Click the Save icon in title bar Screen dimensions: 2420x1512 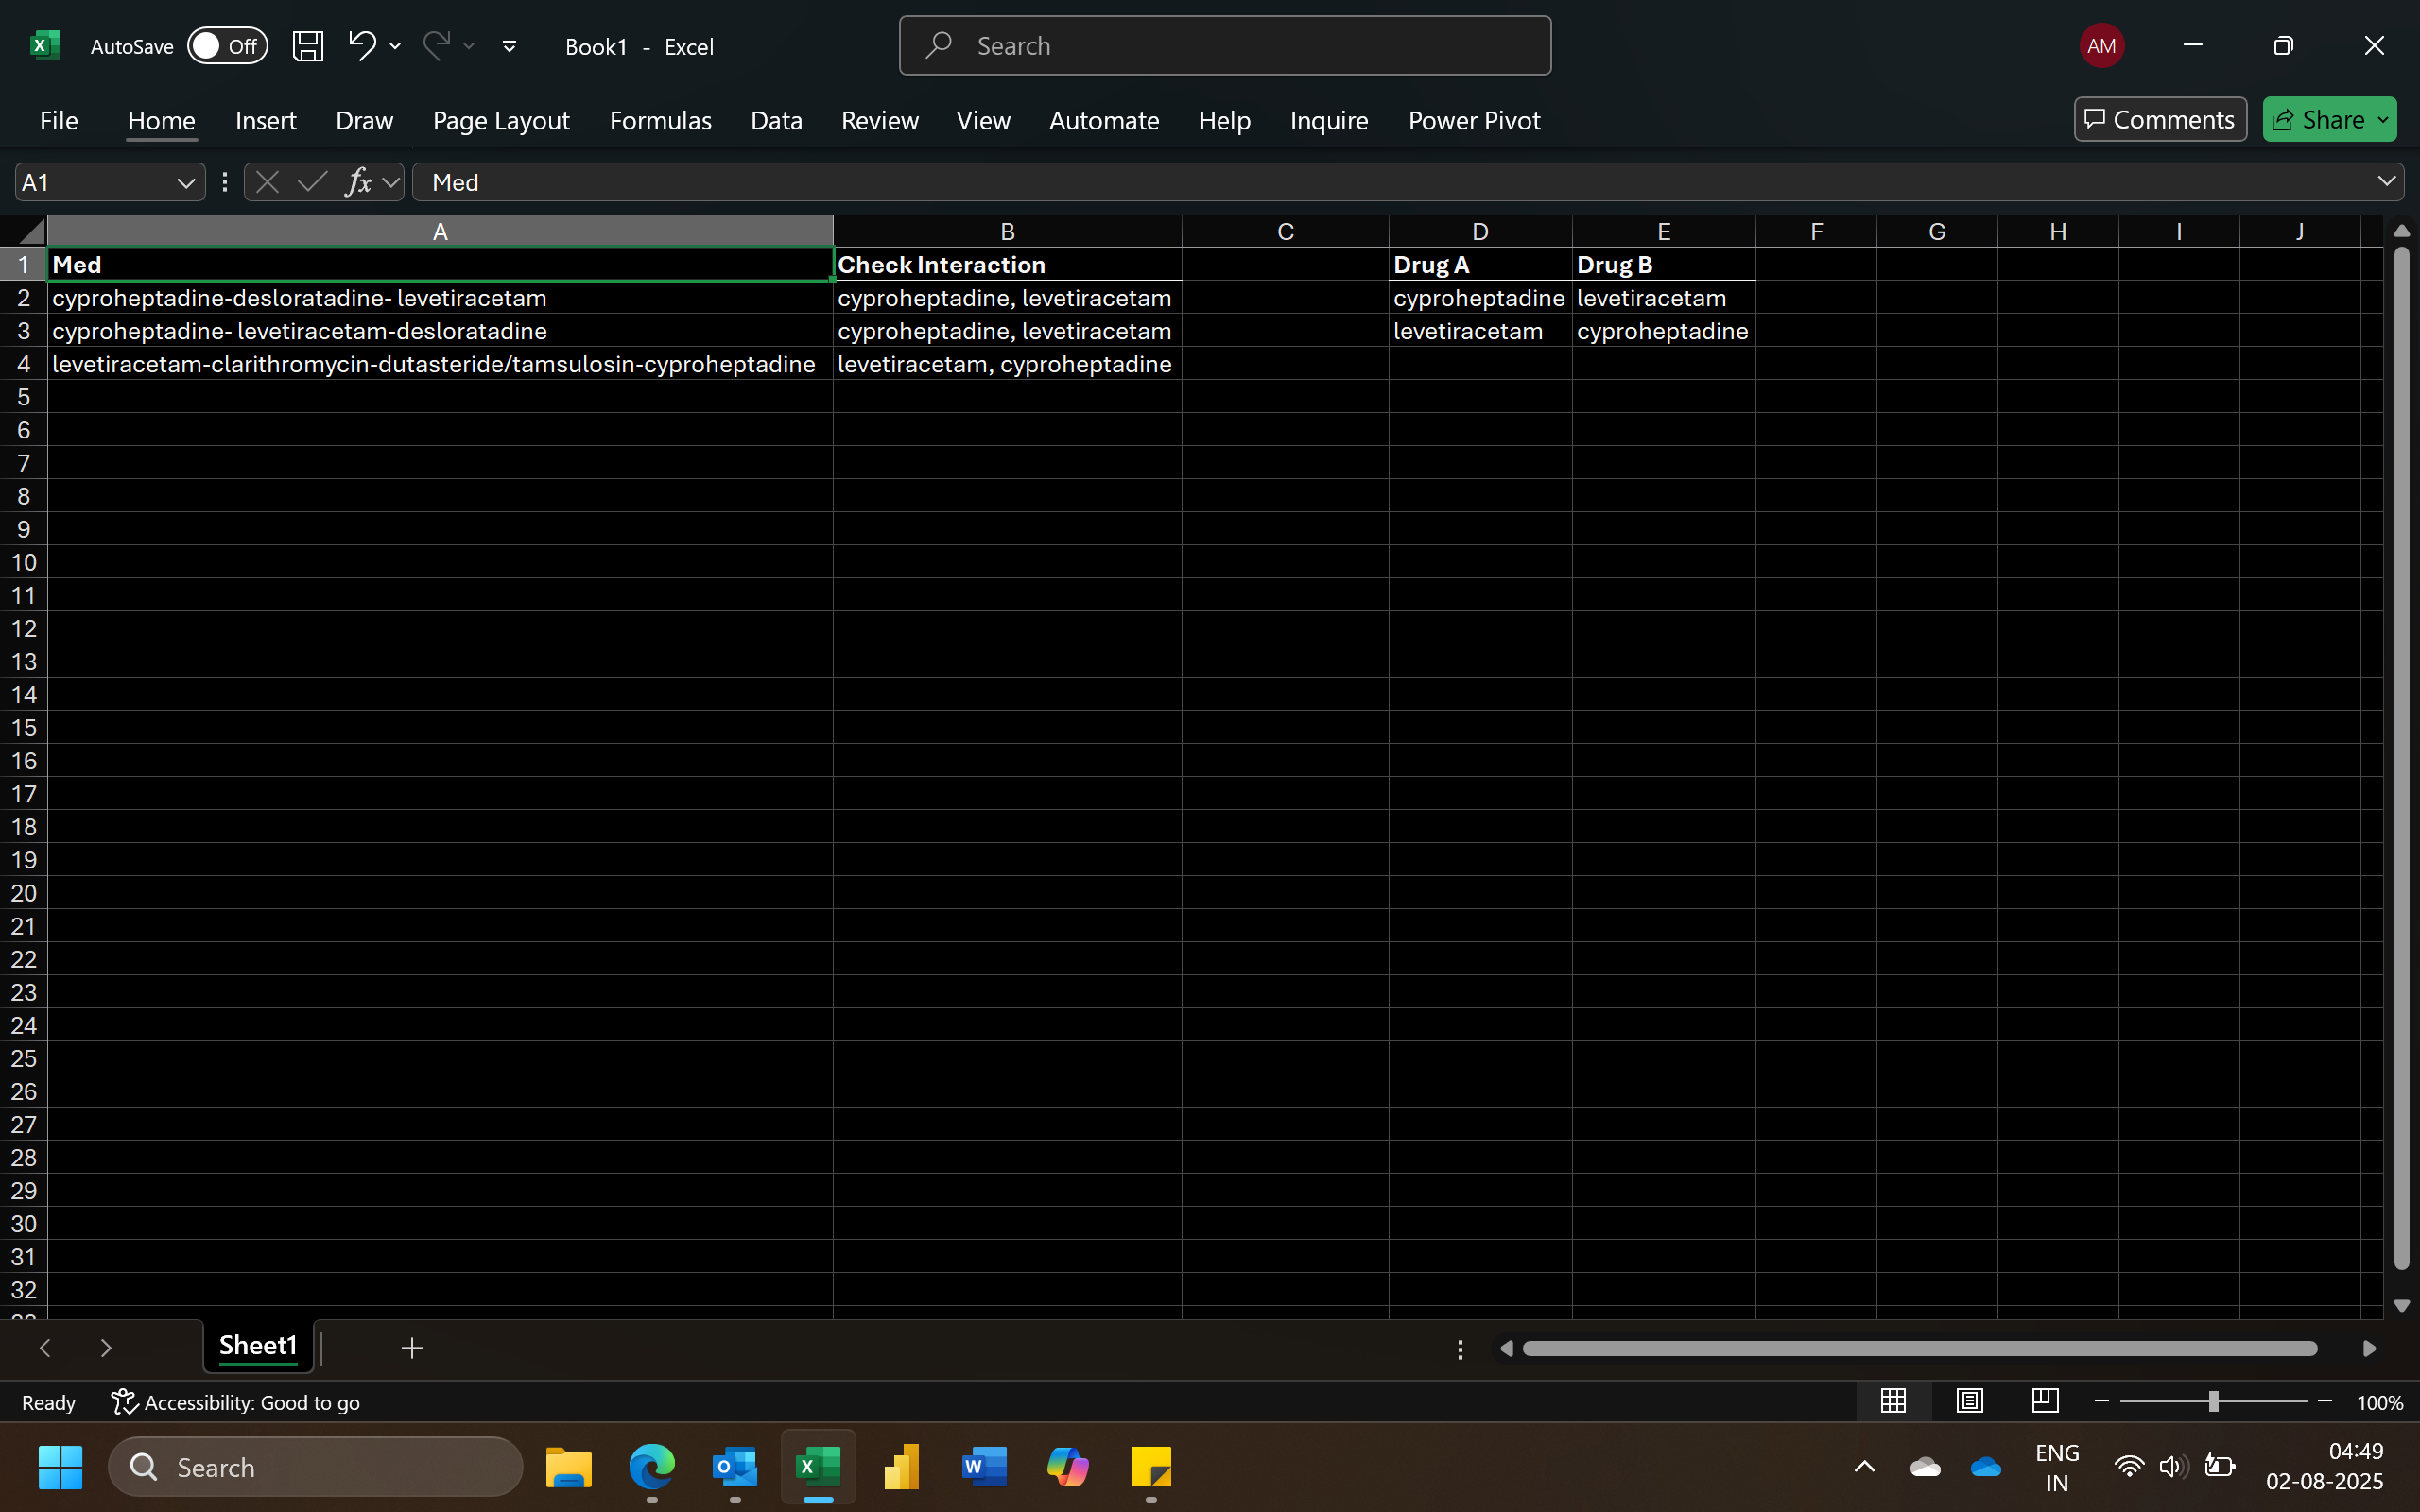click(x=308, y=46)
